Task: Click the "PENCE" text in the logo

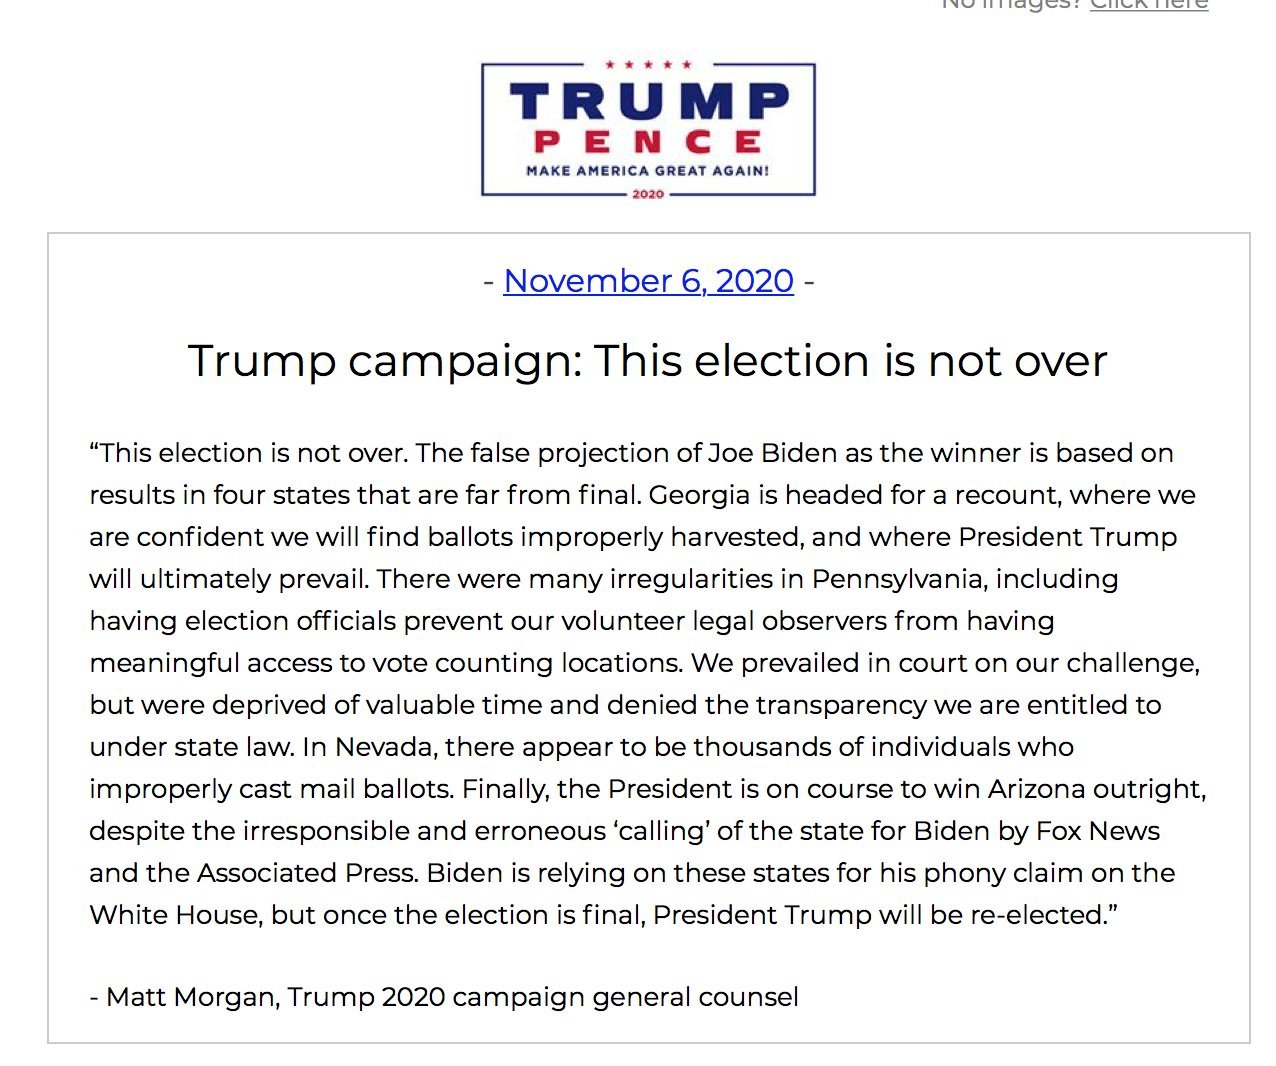Action: coord(648,142)
